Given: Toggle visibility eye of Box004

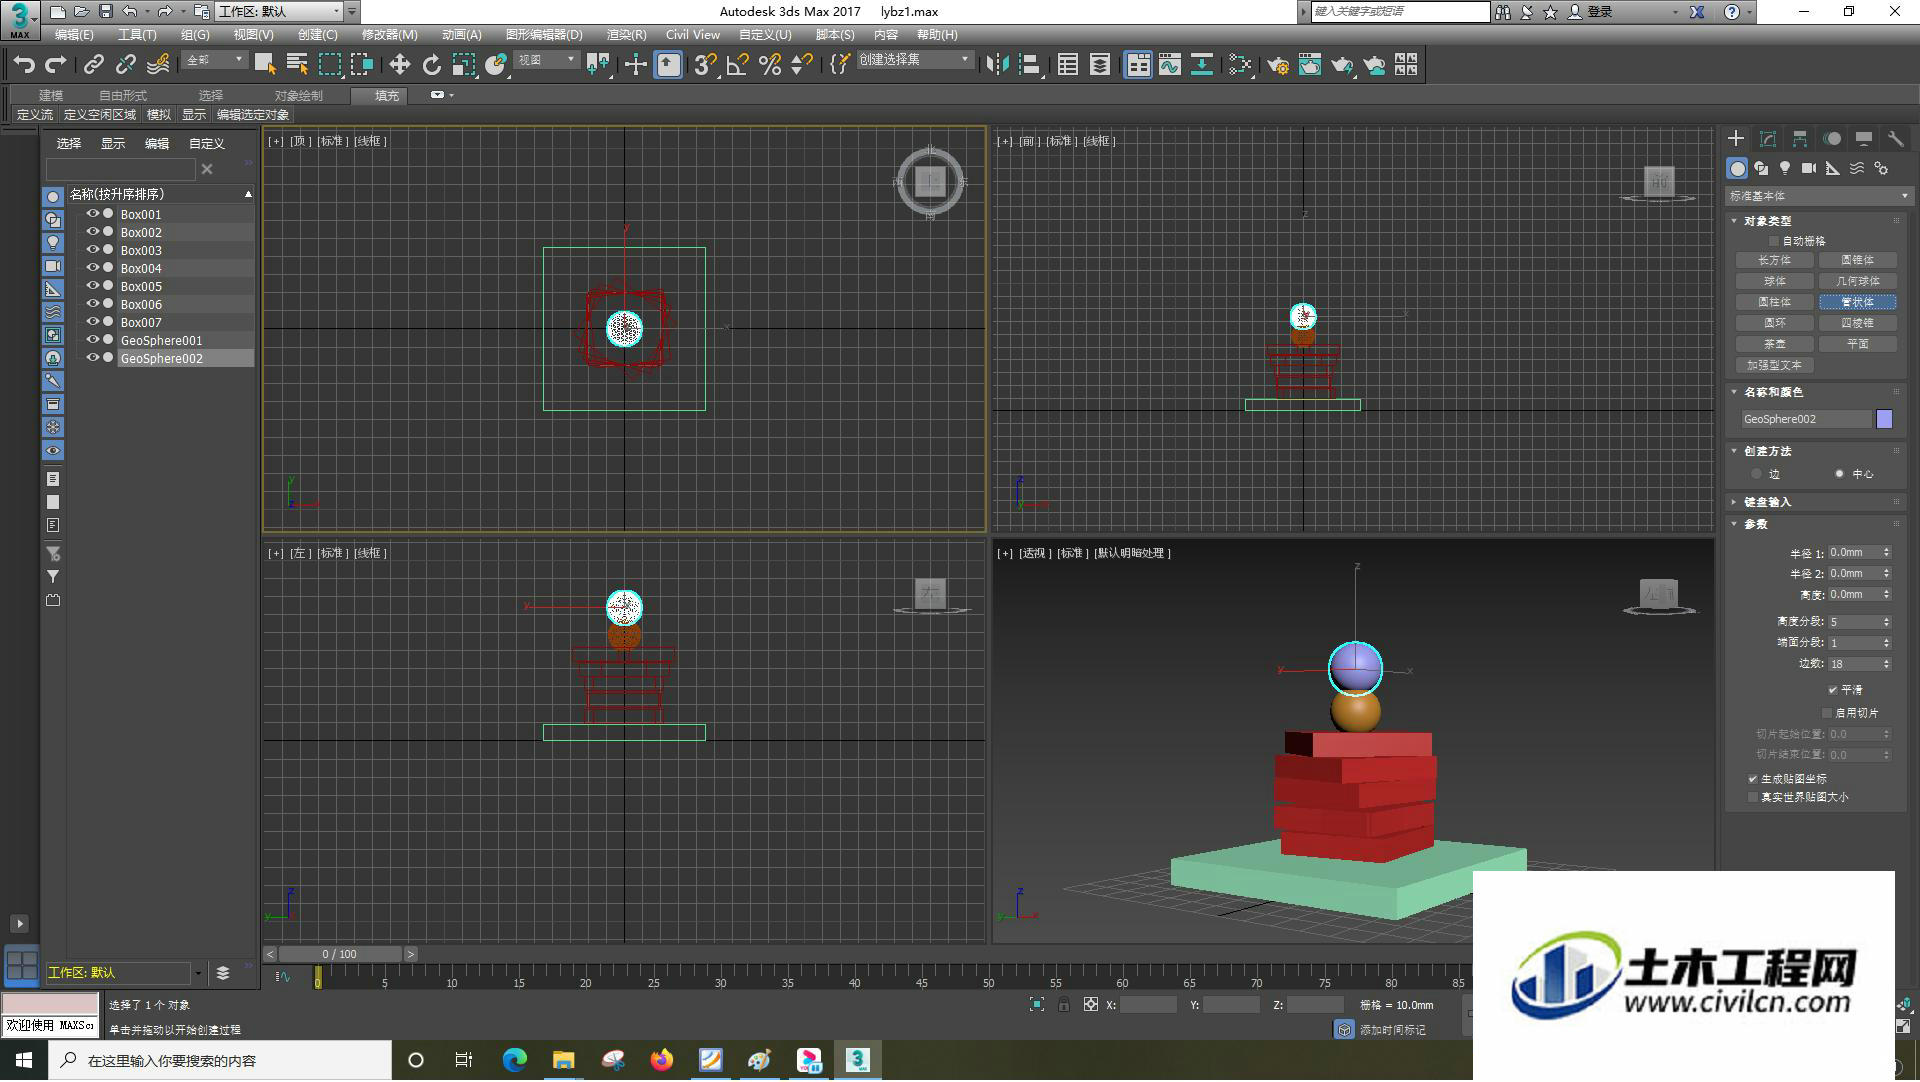Looking at the screenshot, I should coord(92,268).
